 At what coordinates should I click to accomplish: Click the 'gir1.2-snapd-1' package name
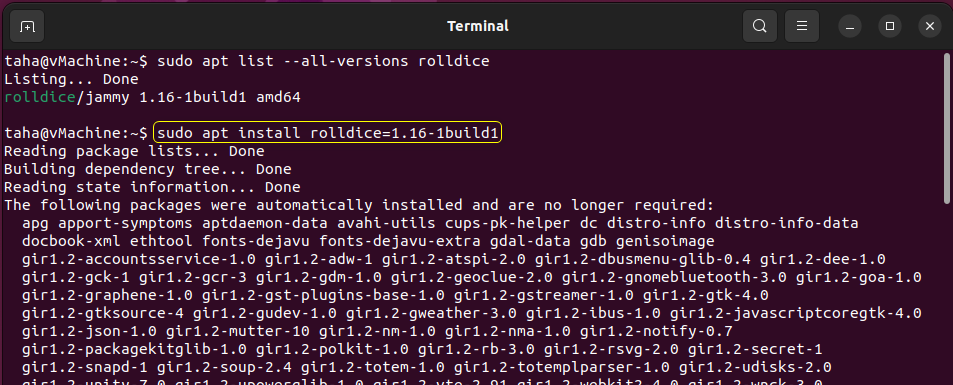(x=84, y=367)
